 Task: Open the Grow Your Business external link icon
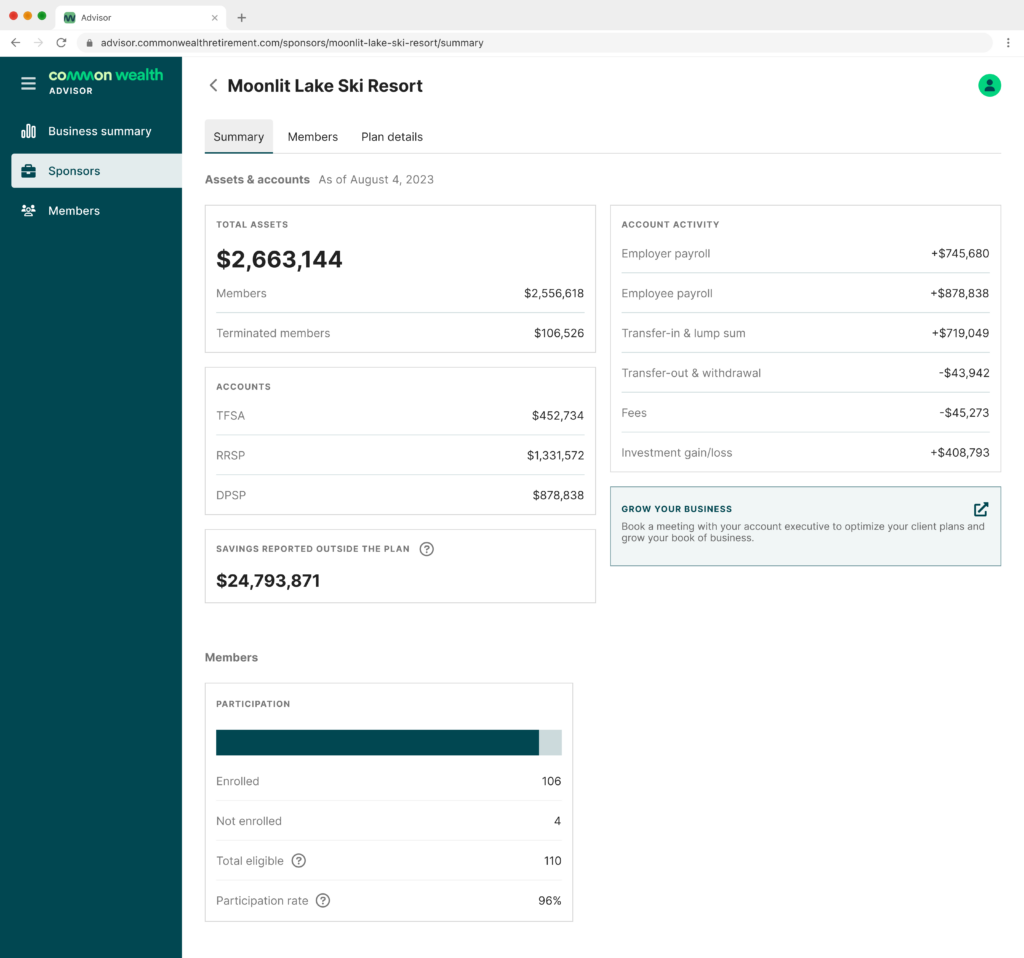click(981, 509)
